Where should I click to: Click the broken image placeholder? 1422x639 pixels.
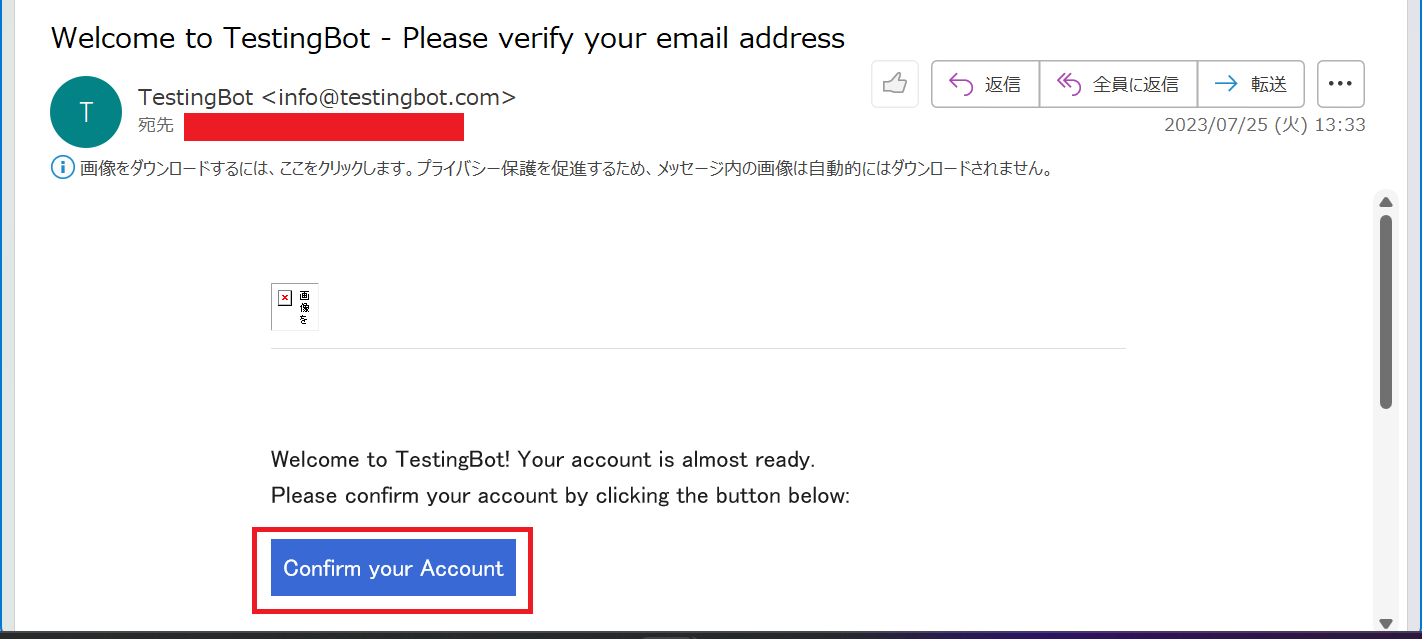tap(295, 306)
